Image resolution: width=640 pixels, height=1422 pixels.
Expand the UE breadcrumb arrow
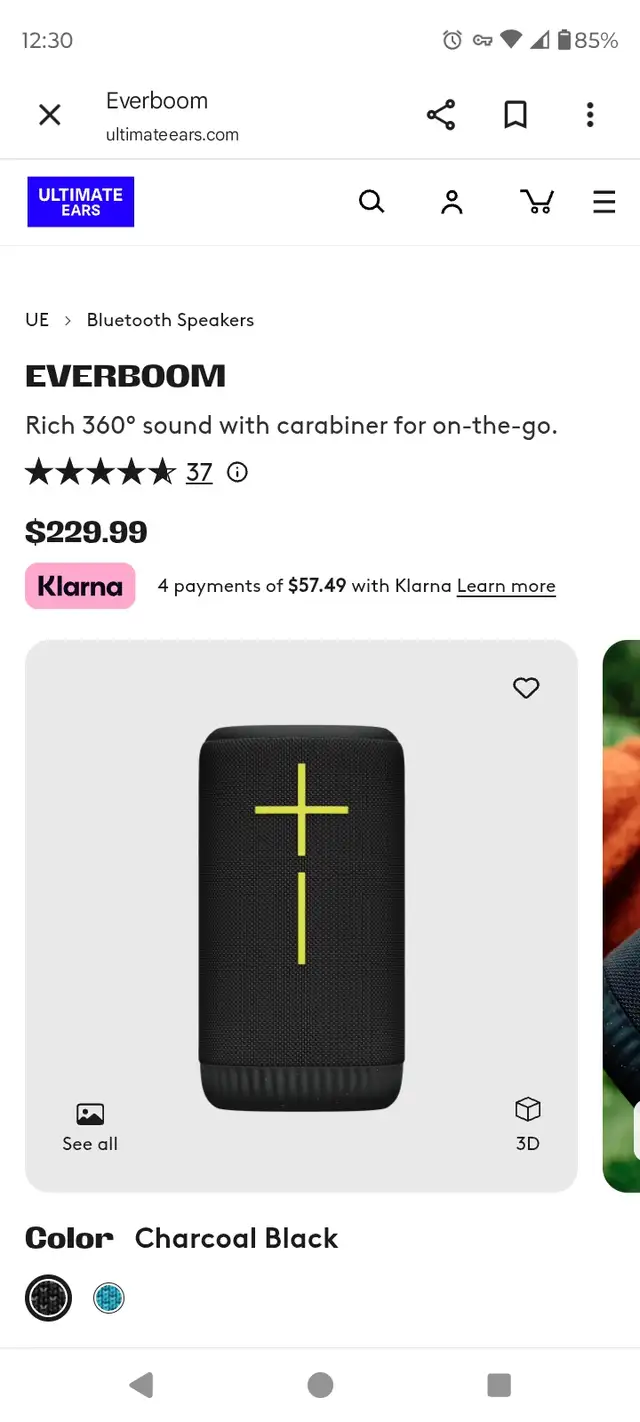point(67,320)
